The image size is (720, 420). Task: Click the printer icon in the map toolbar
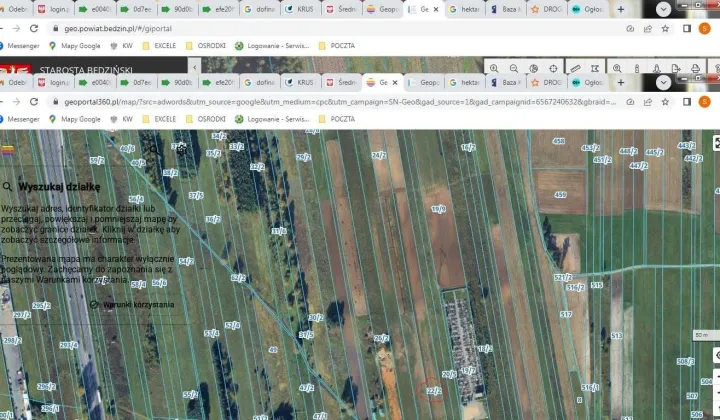(695, 68)
